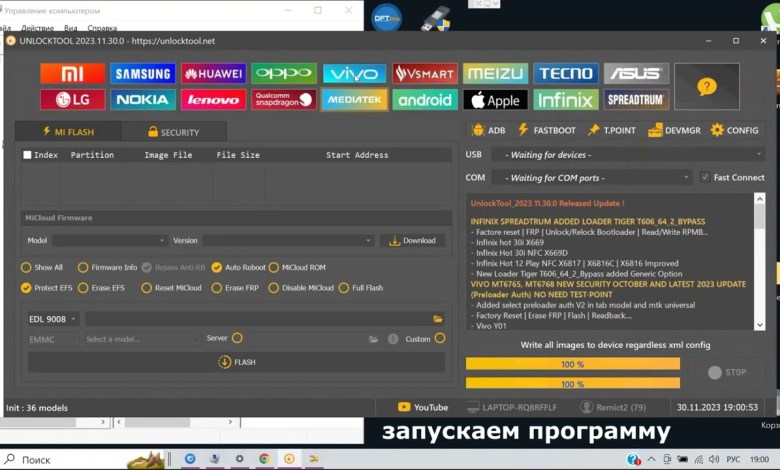Enable the Firmware Info option
The image size is (780, 470).
(x=83, y=268)
